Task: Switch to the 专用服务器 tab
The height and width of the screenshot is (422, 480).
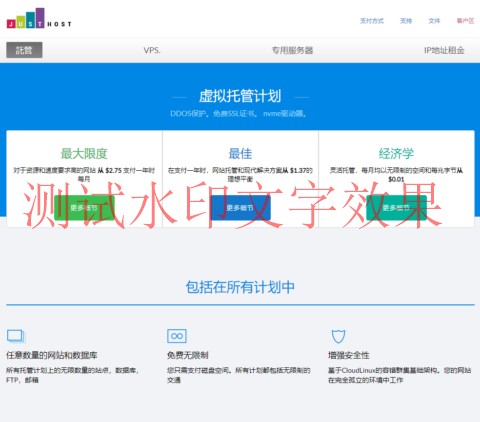Action: tap(292, 50)
